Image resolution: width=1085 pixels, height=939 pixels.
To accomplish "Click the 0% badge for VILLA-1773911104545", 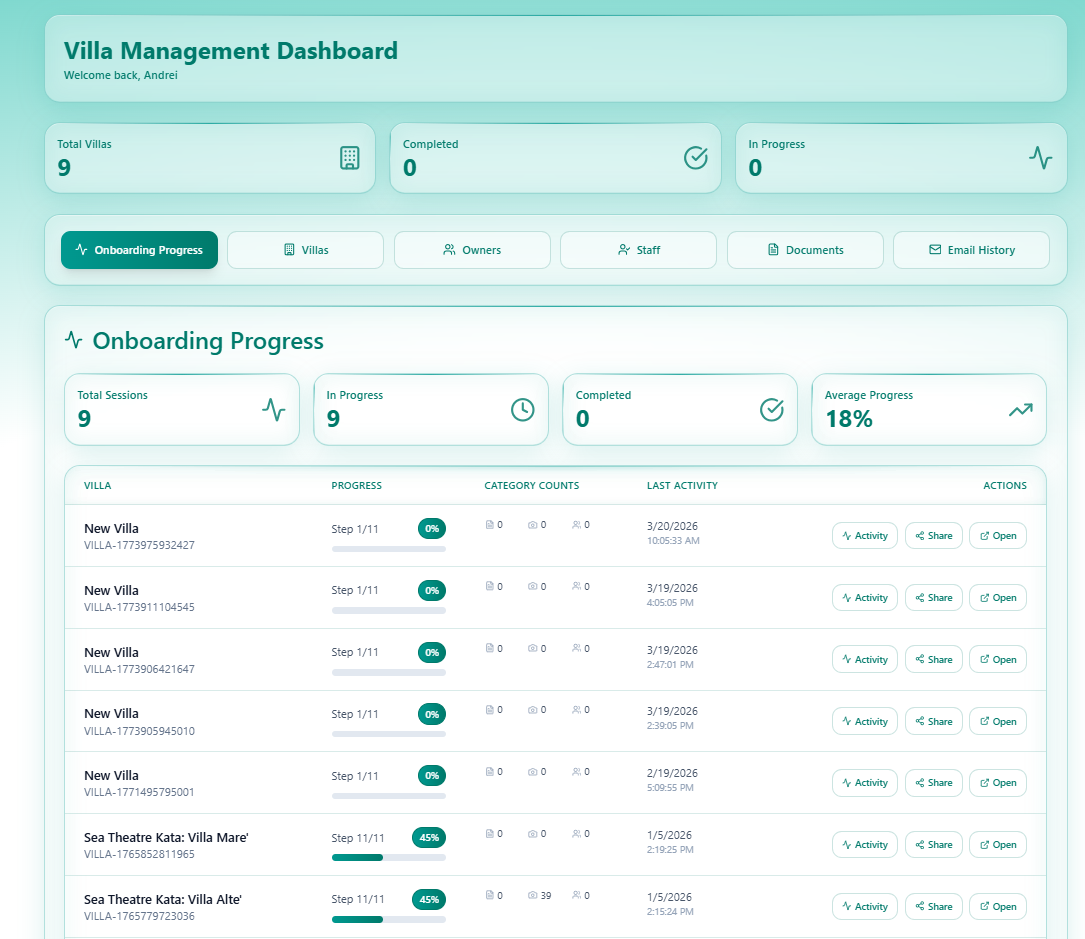I will [432, 590].
